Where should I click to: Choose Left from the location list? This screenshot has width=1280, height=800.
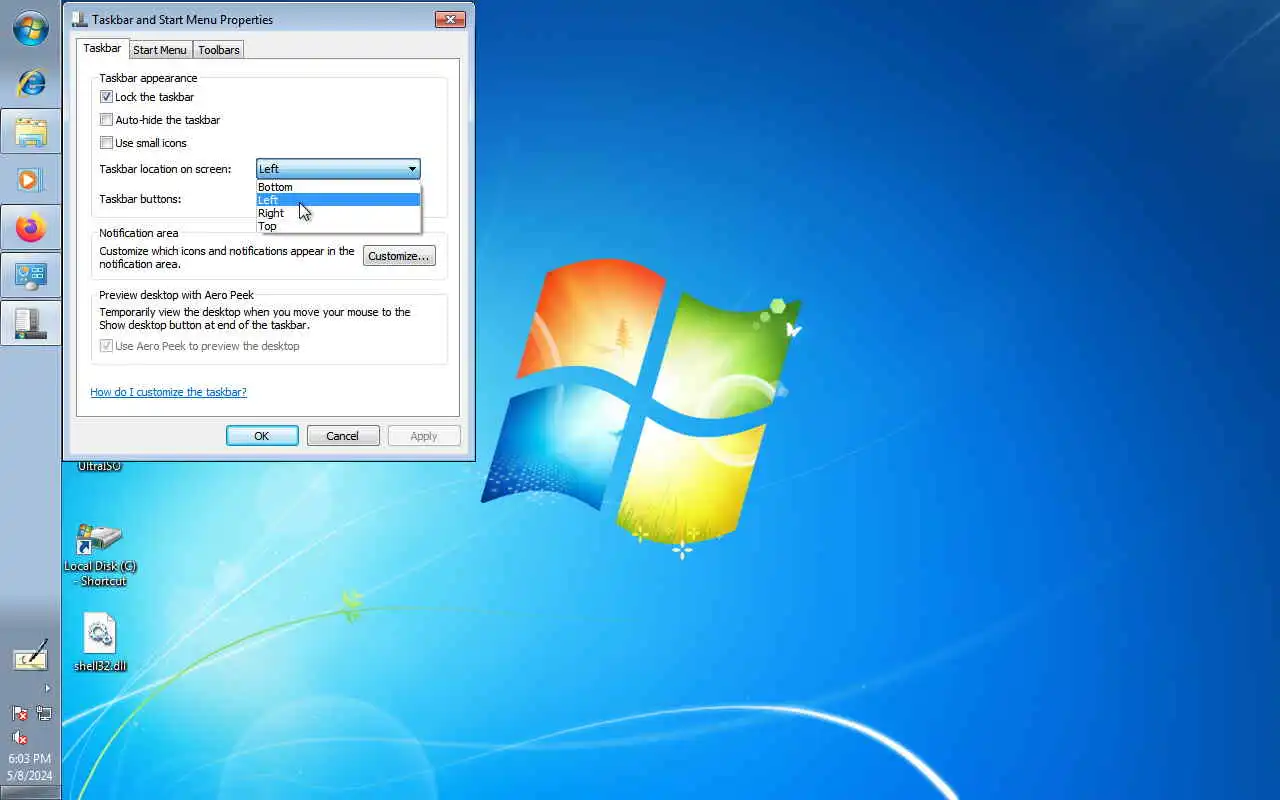(x=338, y=200)
